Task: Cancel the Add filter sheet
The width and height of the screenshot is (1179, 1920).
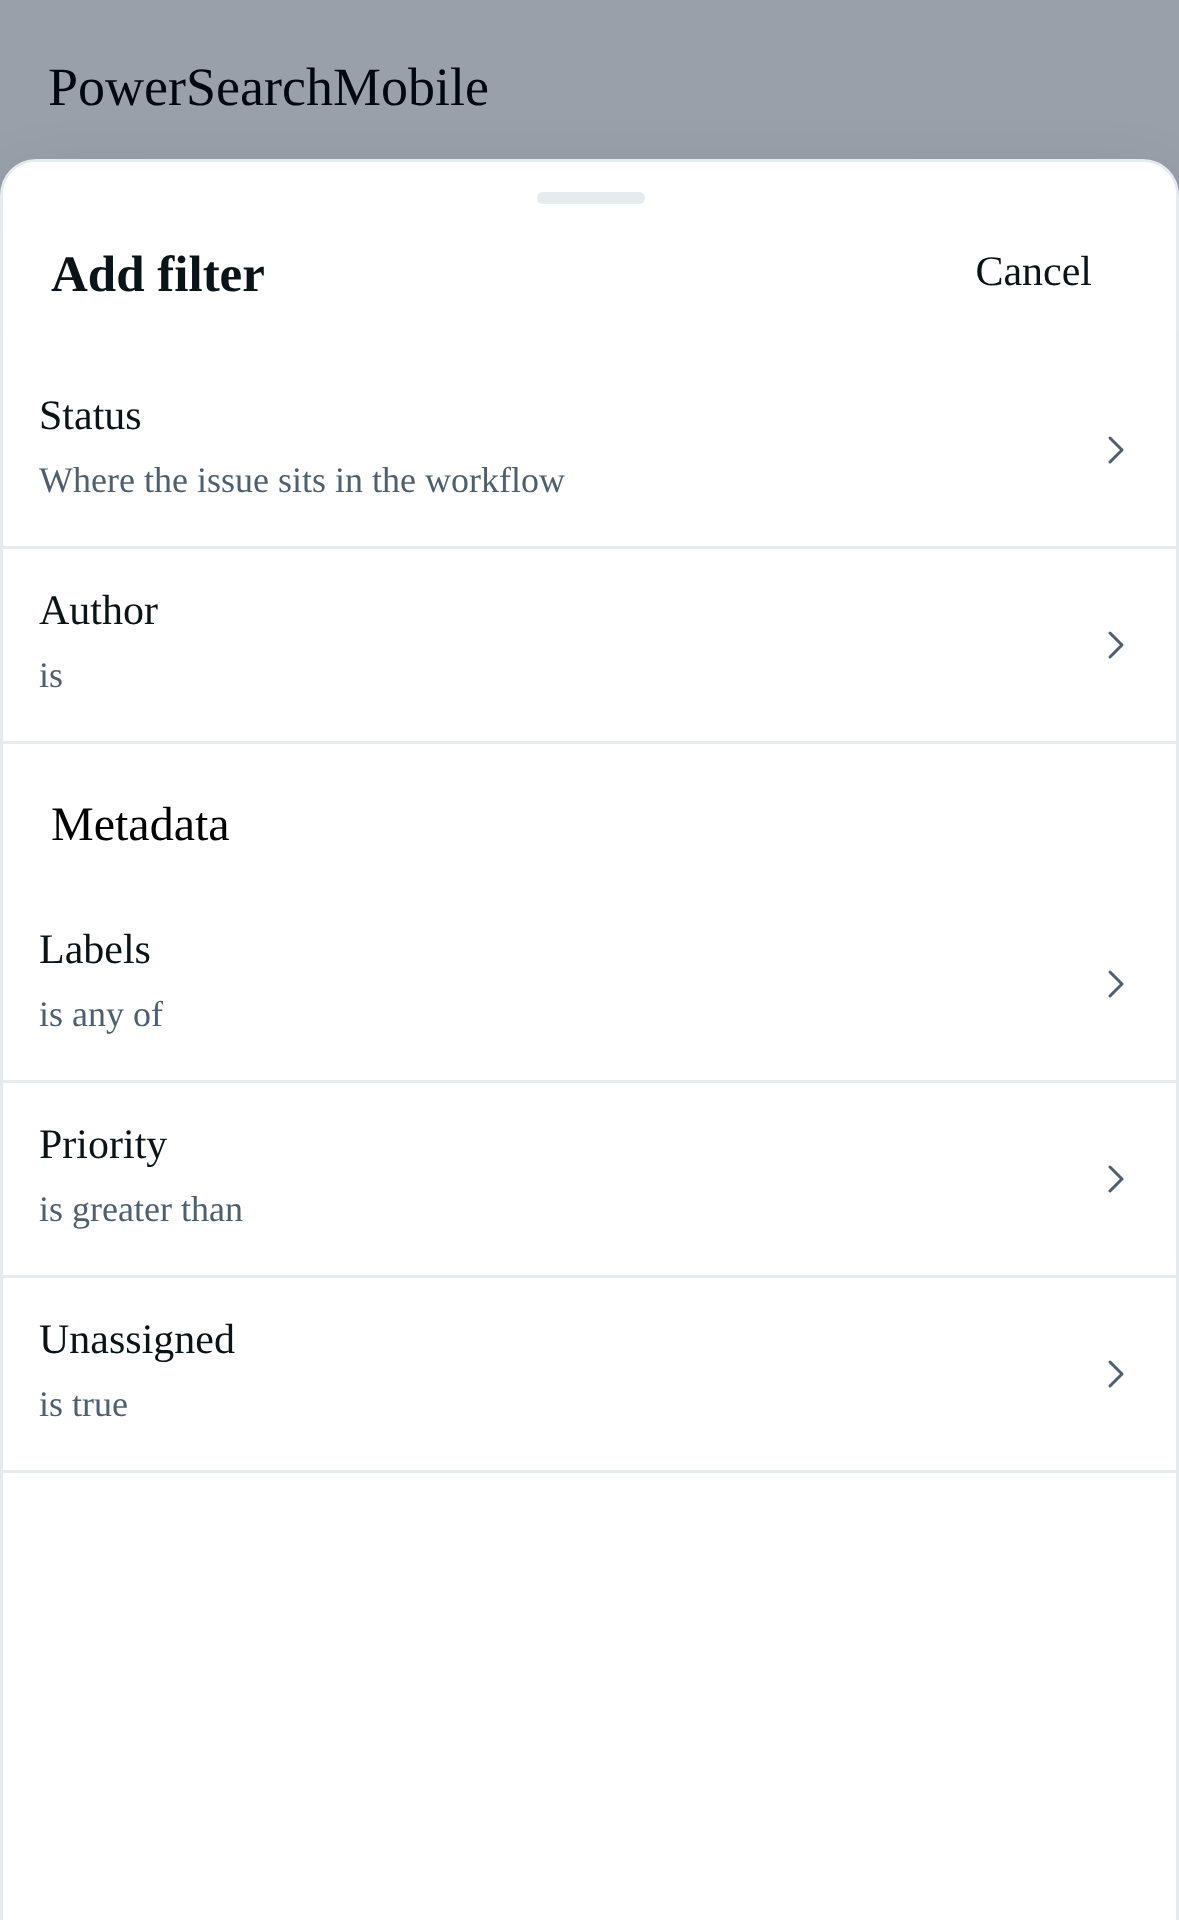Action: coord(1033,272)
